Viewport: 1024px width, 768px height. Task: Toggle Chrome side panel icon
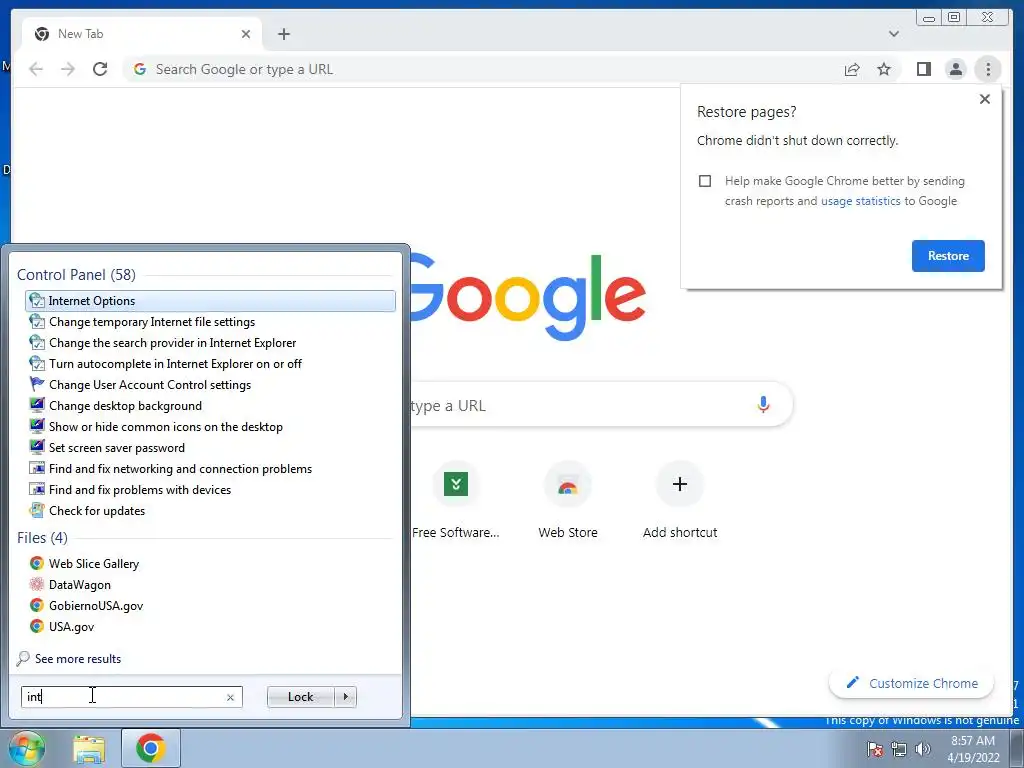click(923, 69)
